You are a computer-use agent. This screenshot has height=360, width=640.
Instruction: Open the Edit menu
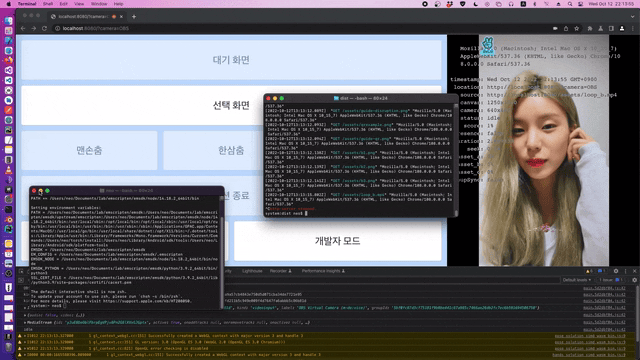click(x=64, y=4)
